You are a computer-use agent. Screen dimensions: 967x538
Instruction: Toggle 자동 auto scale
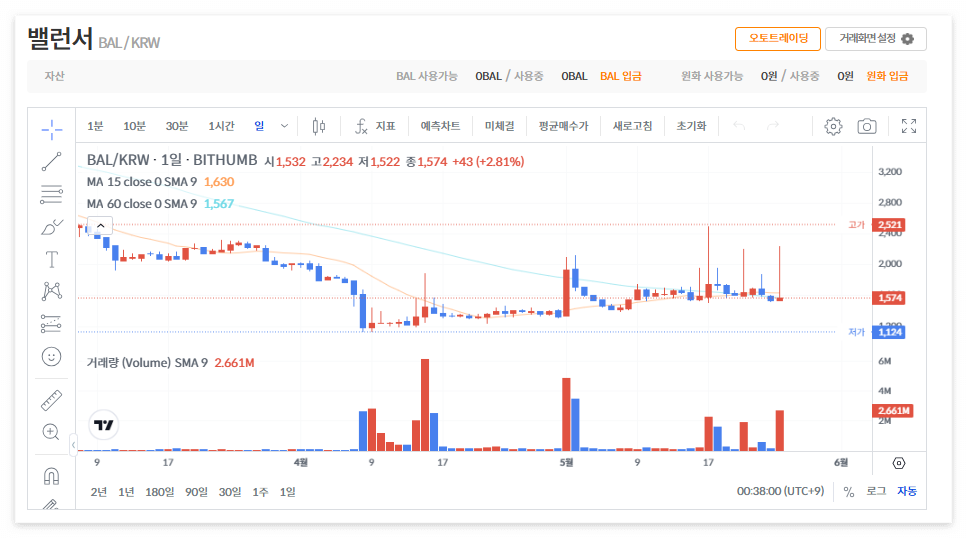tap(907, 492)
